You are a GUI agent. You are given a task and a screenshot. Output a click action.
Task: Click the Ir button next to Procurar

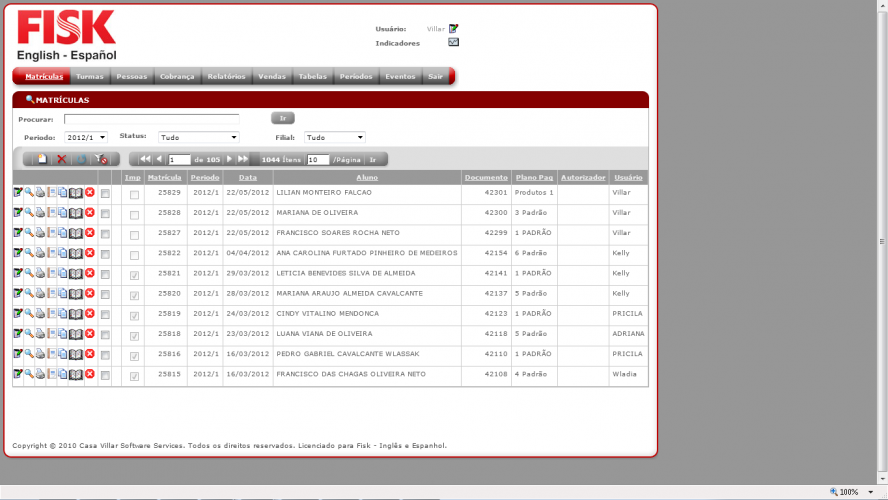tap(283, 118)
